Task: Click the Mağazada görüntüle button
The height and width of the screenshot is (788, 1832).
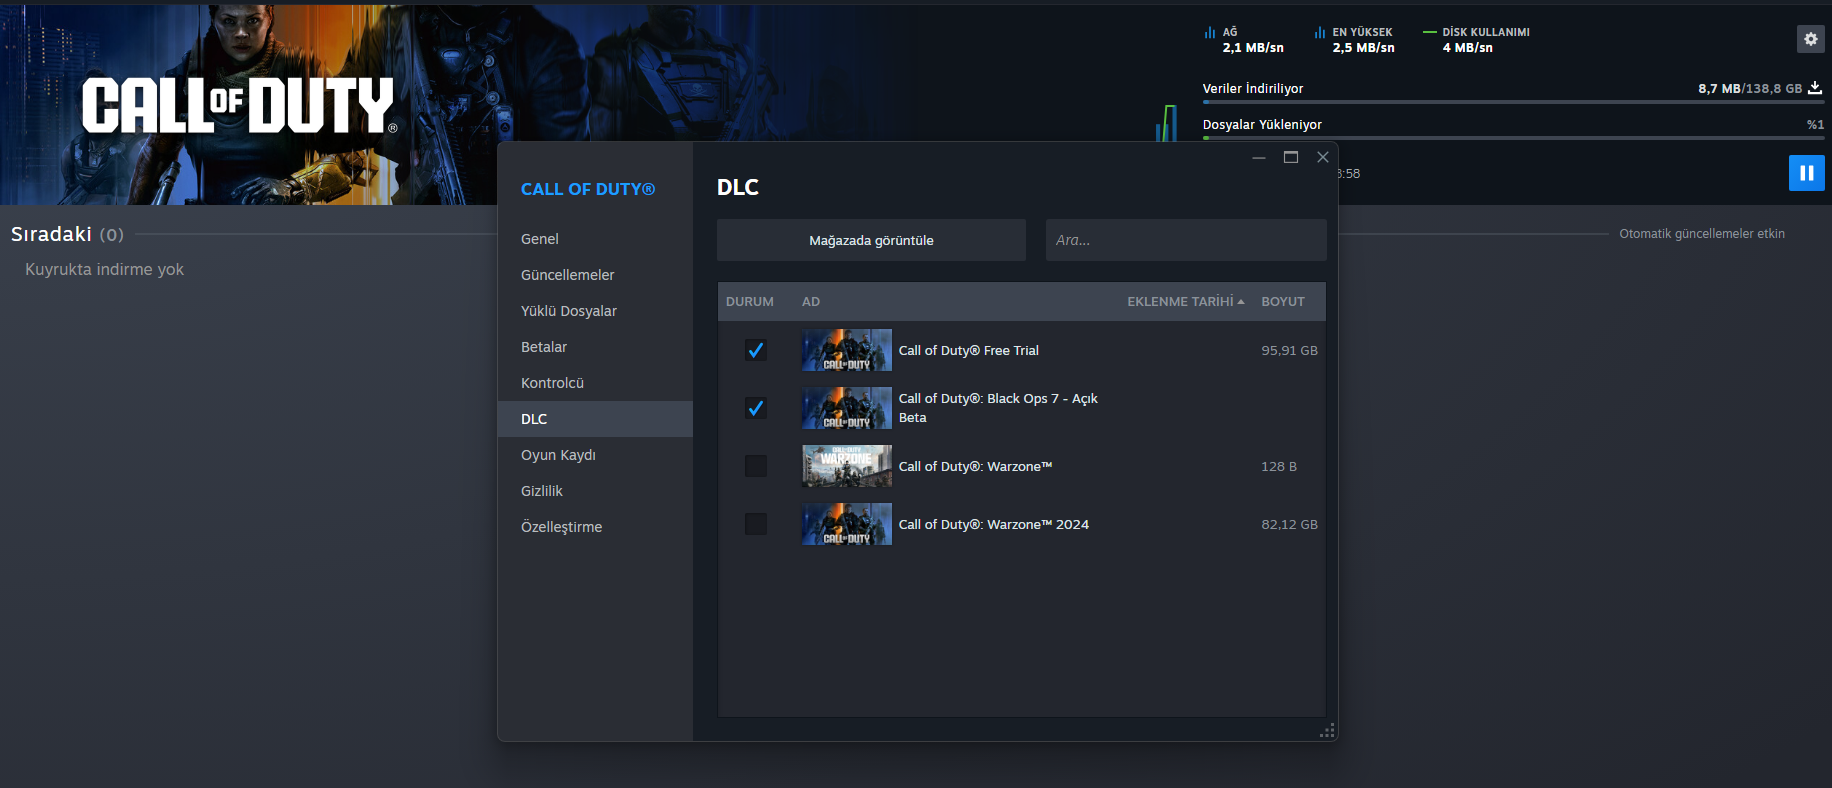Action: tap(871, 240)
